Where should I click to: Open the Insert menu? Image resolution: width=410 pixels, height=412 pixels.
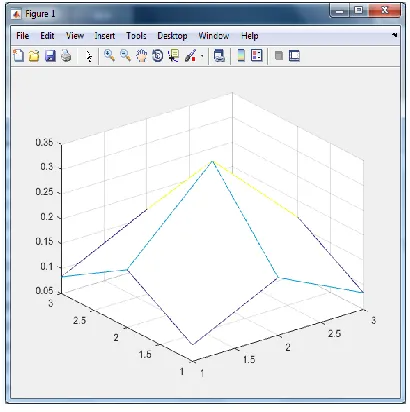point(105,36)
